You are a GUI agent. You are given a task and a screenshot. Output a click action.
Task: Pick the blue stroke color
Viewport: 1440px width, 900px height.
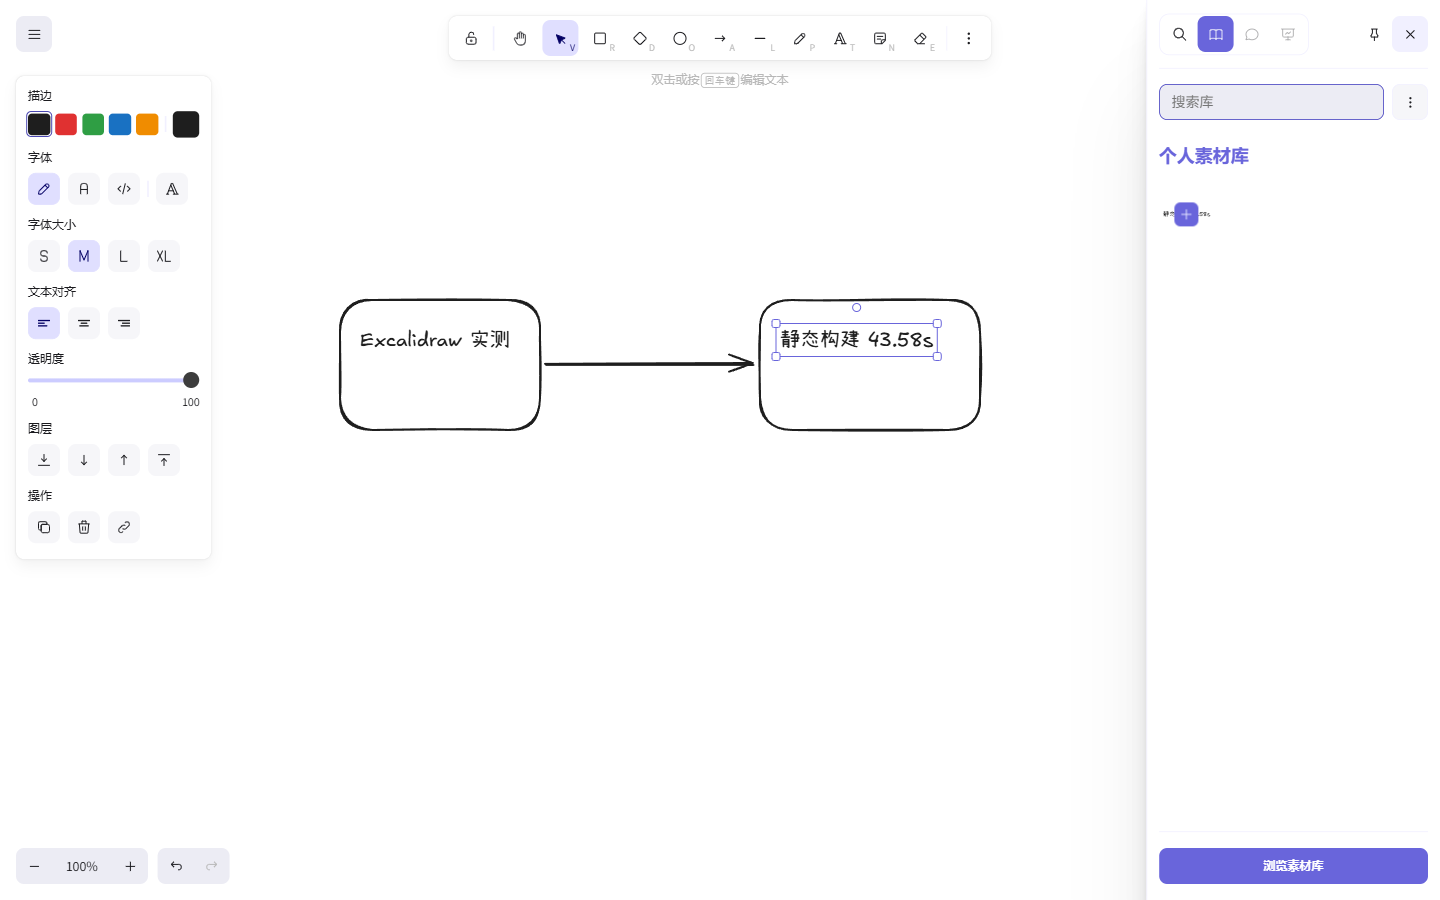tap(120, 124)
